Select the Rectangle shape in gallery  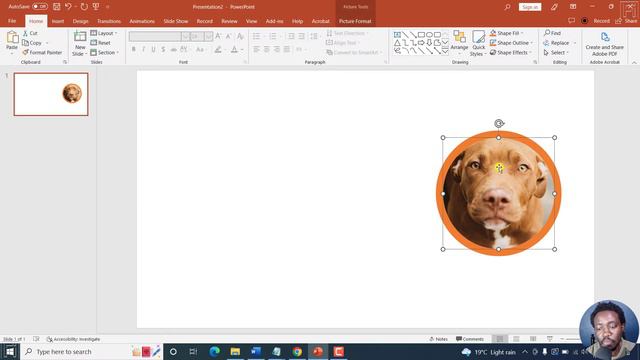(421, 35)
